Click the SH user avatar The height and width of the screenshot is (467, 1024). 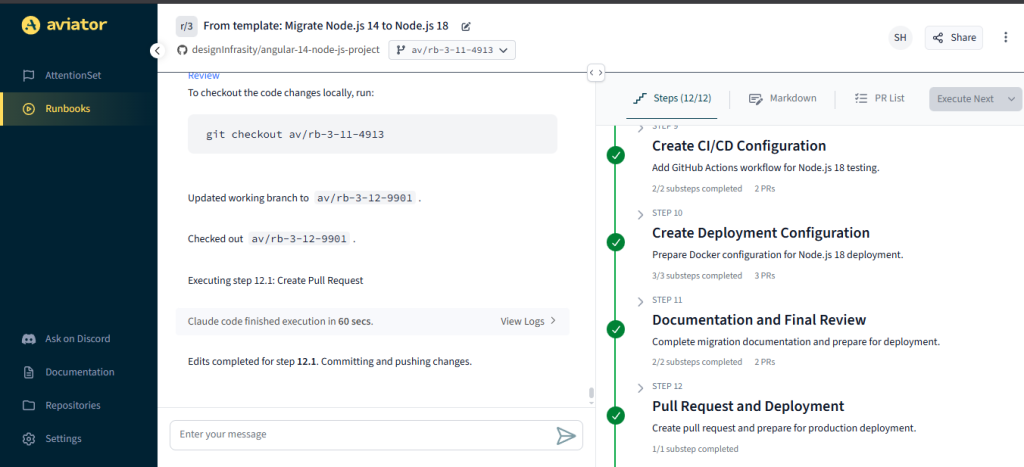pyautogui.click(x=900, y=37)
